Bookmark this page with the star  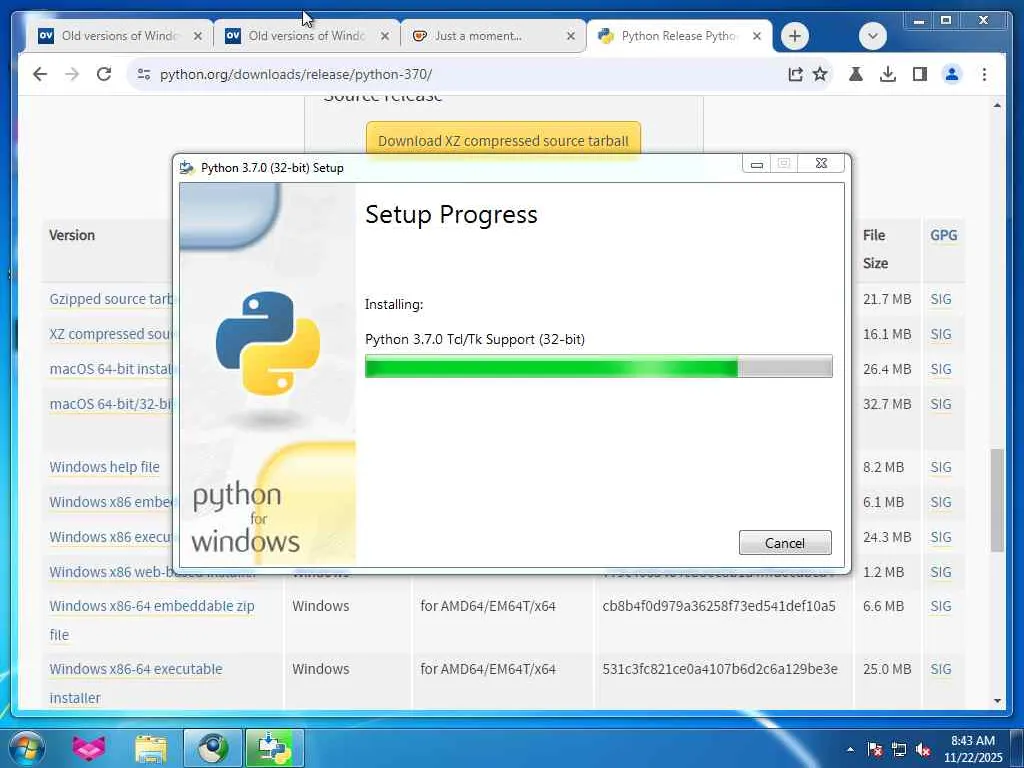click(820, 74)
